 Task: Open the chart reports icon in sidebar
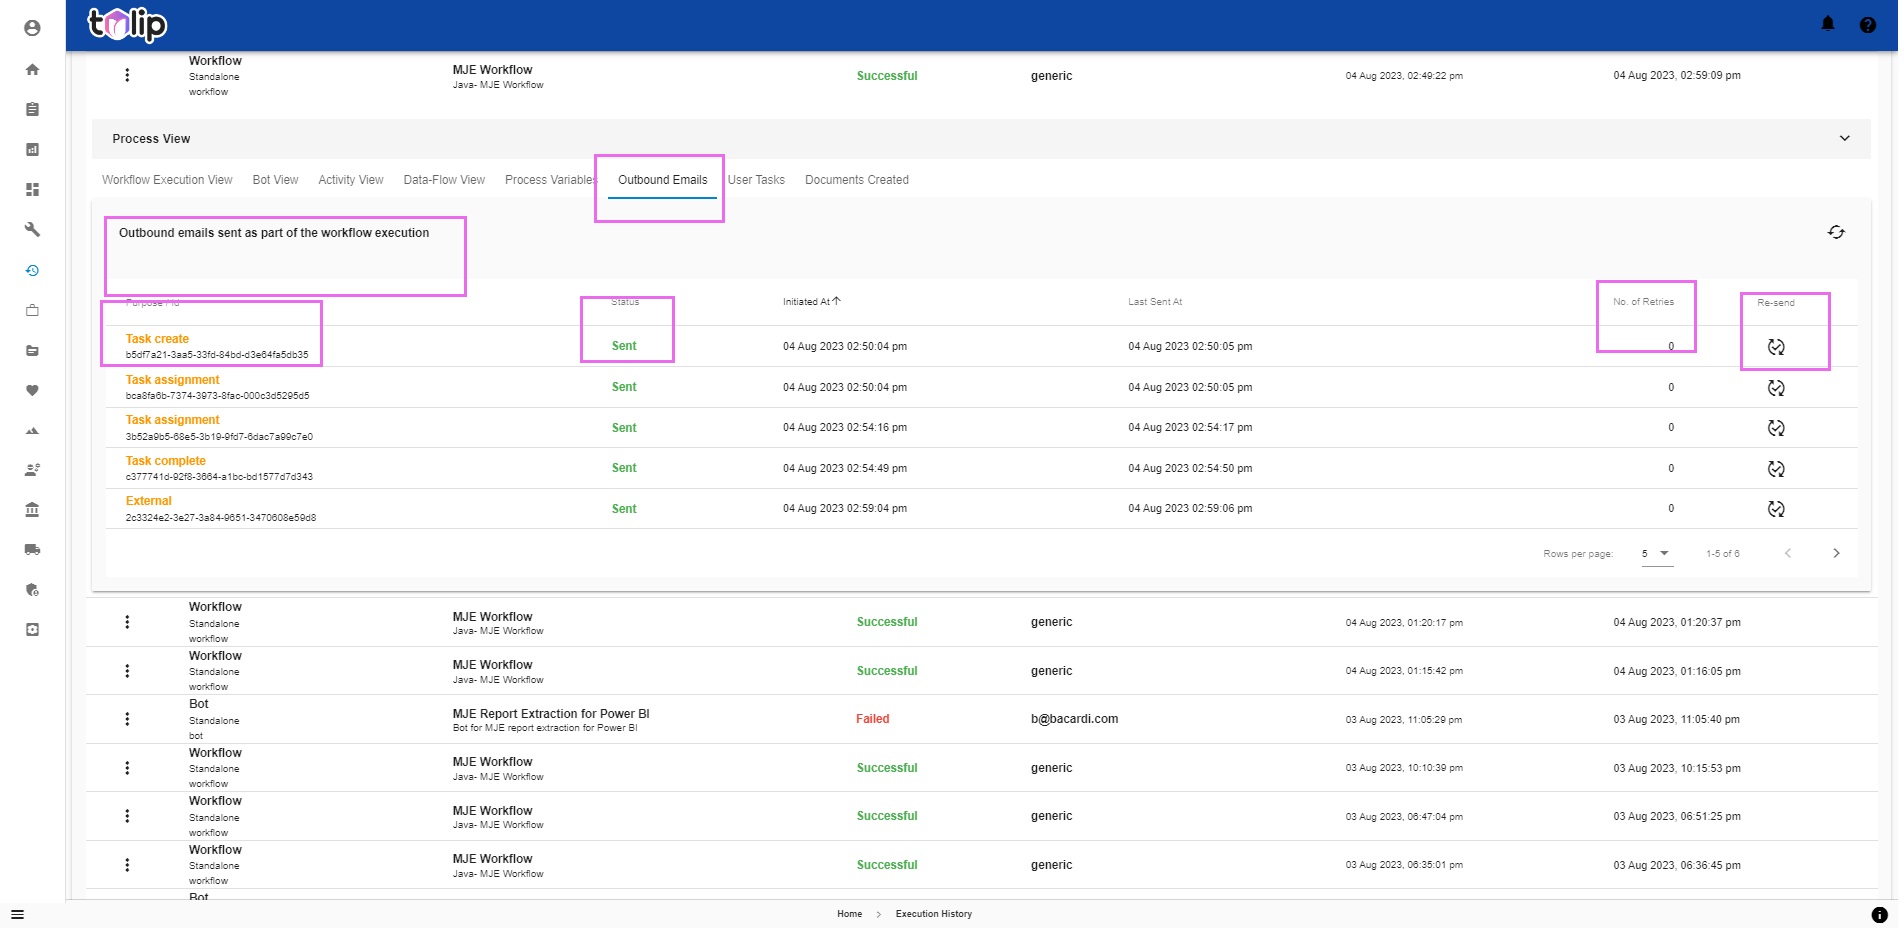32,149
